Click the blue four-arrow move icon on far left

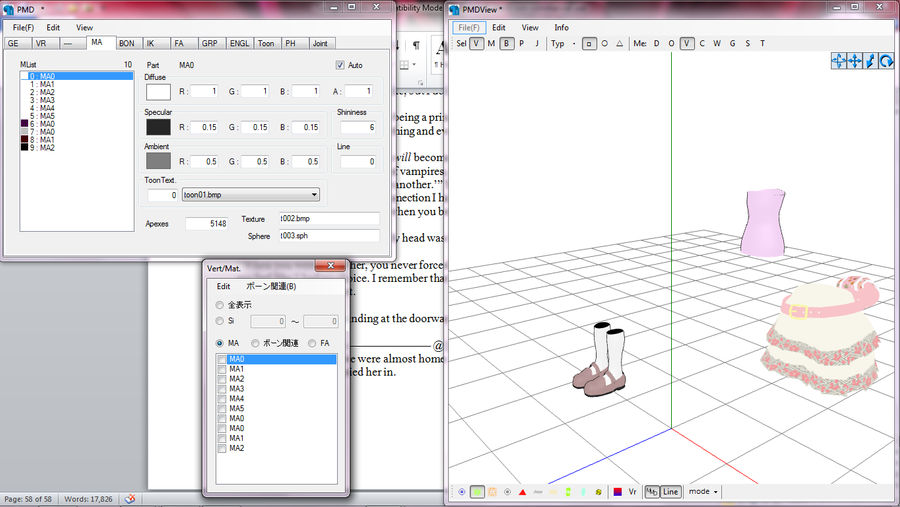tap(838, 61)
